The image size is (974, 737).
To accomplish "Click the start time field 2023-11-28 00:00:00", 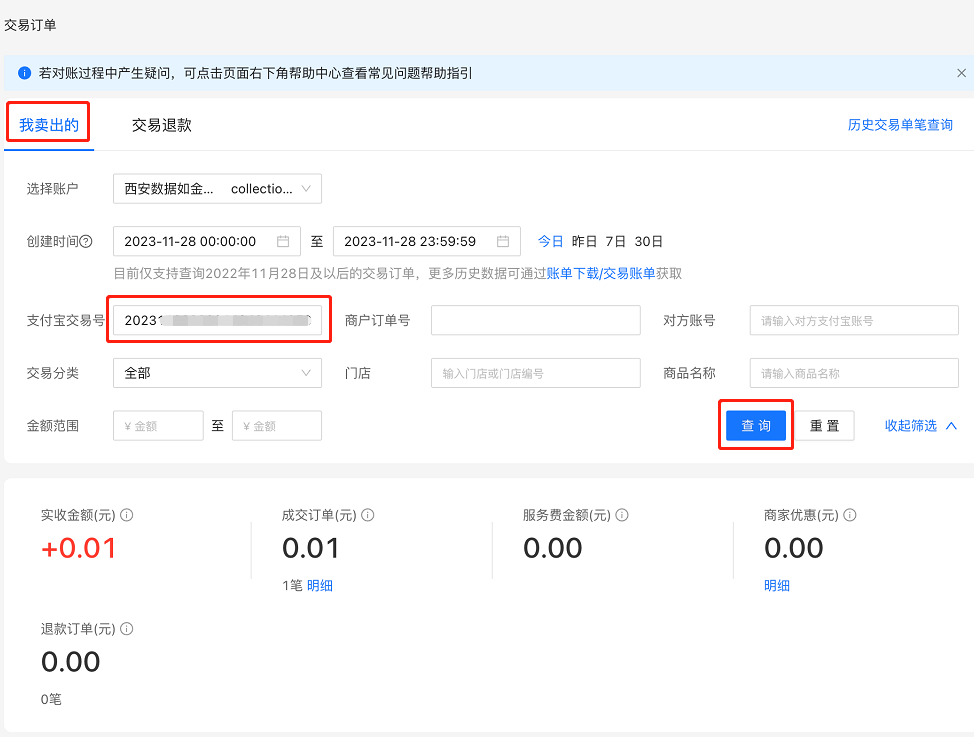I will (207, 241).
